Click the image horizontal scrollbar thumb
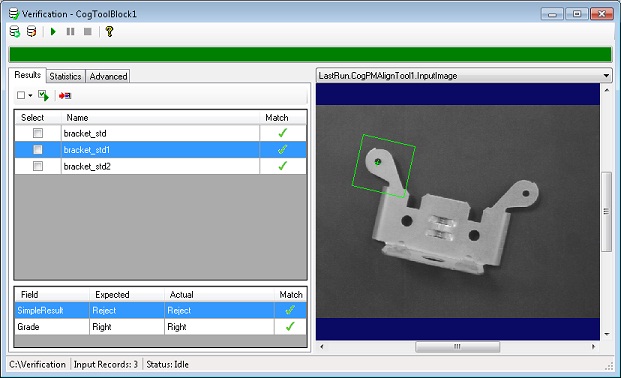This screenshot has width=621, height=378. [457, 347]
